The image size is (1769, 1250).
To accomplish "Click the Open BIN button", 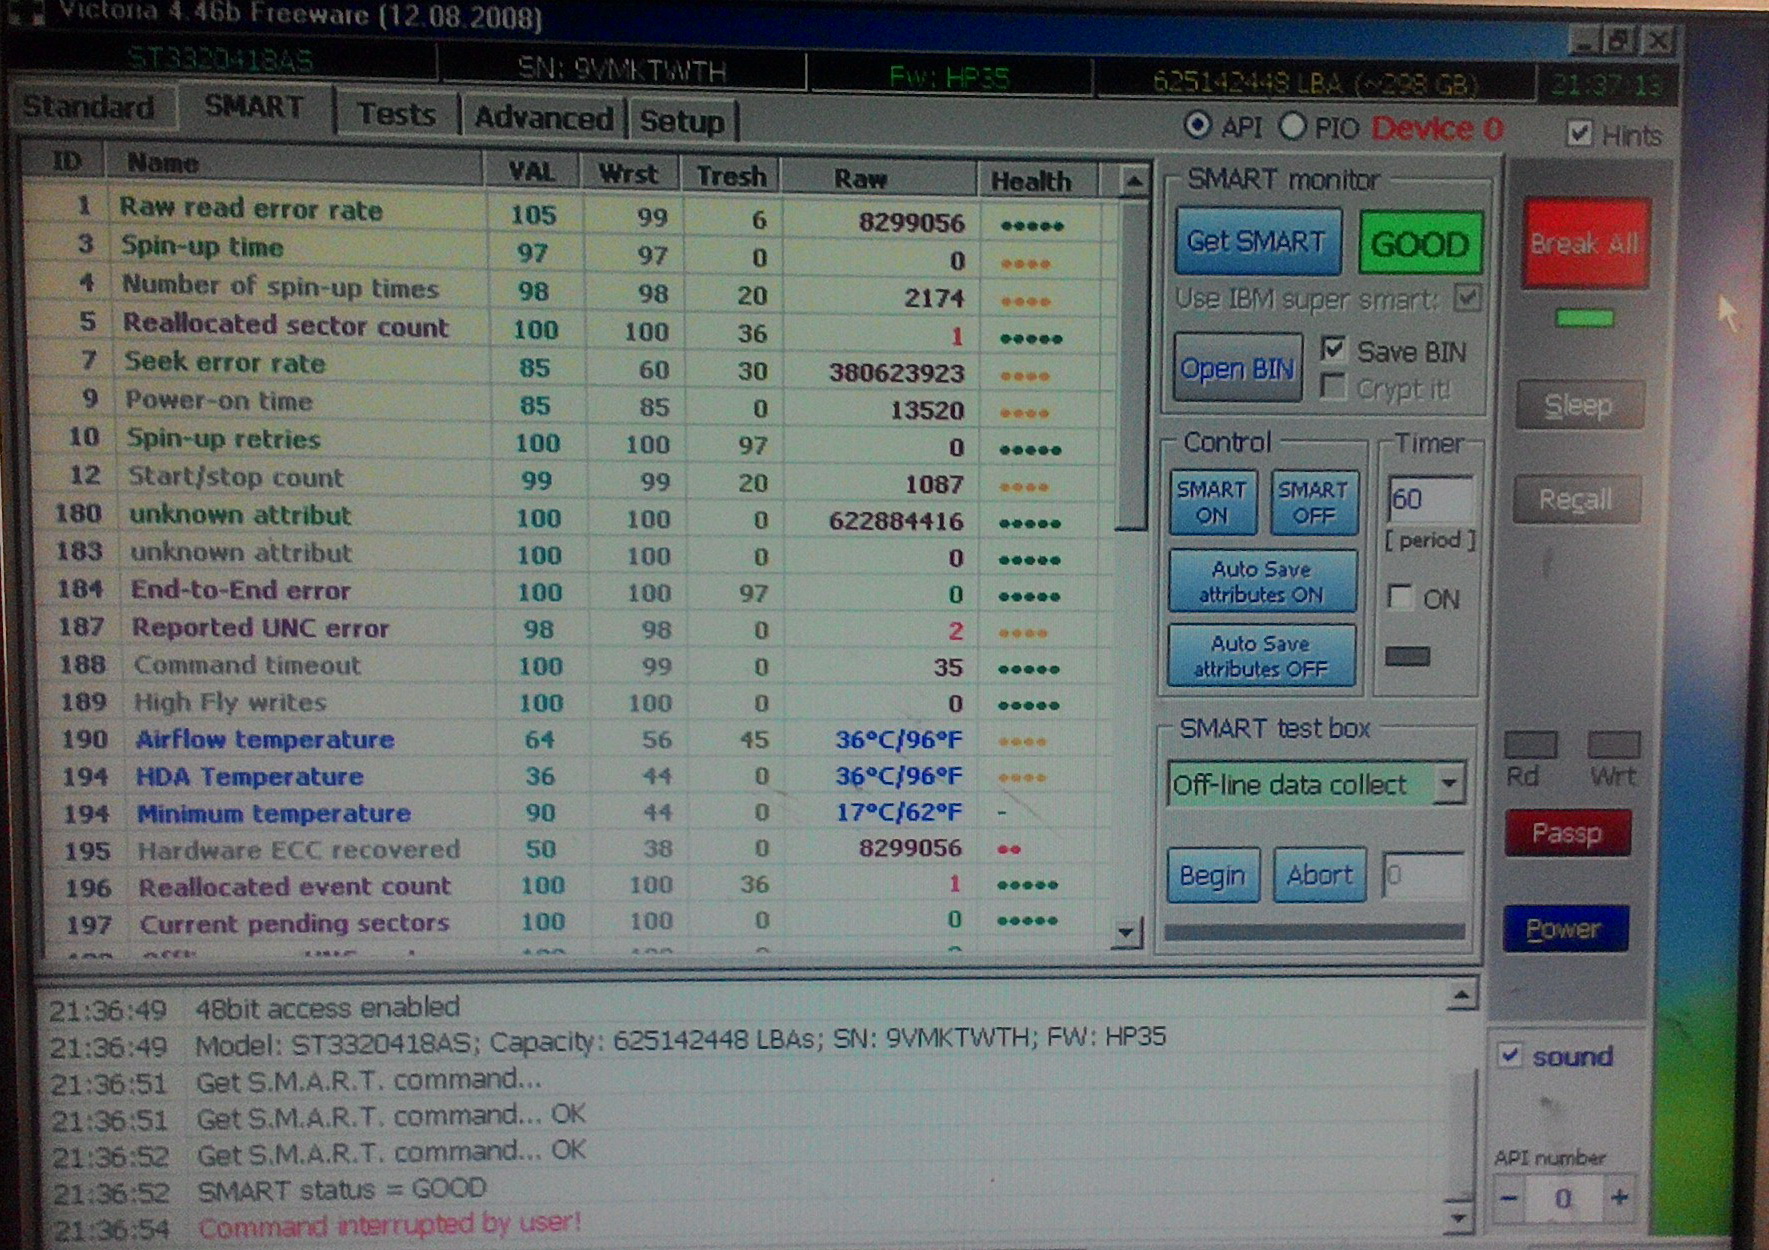I will click(x=1237, y=368).
